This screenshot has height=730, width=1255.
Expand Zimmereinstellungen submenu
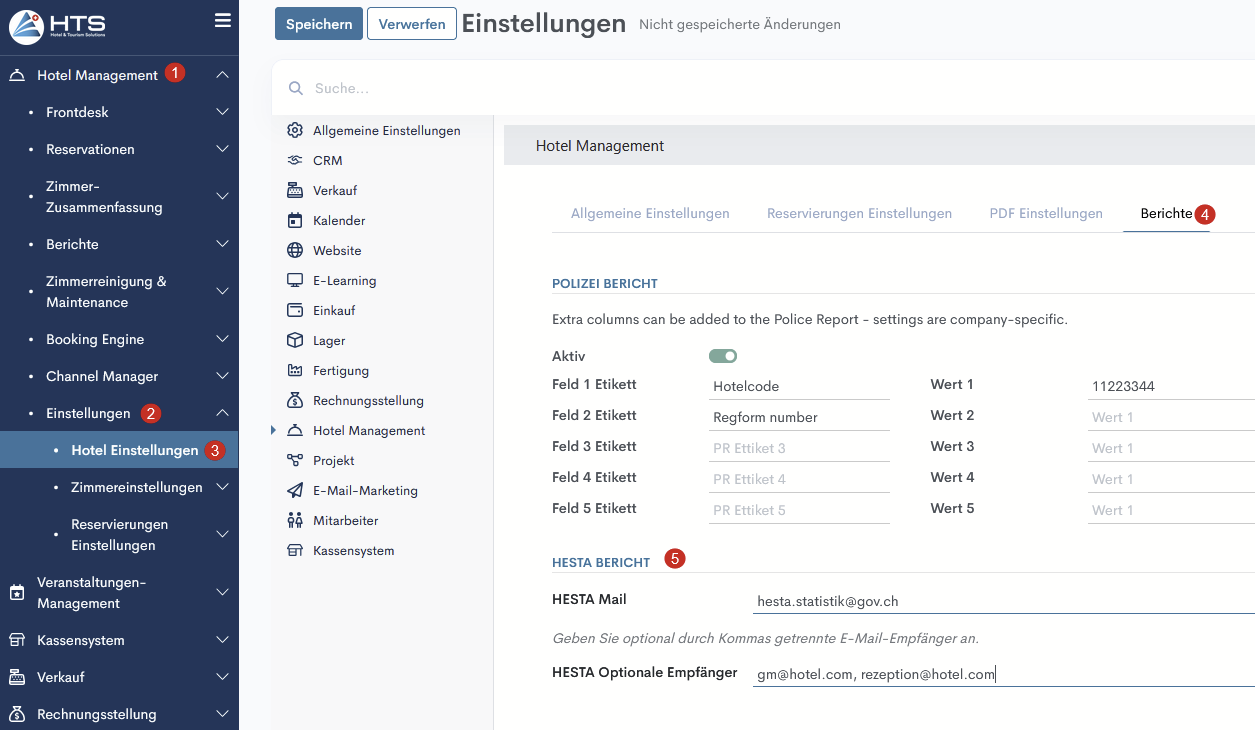pyautogui.click(x=222, y=487)
